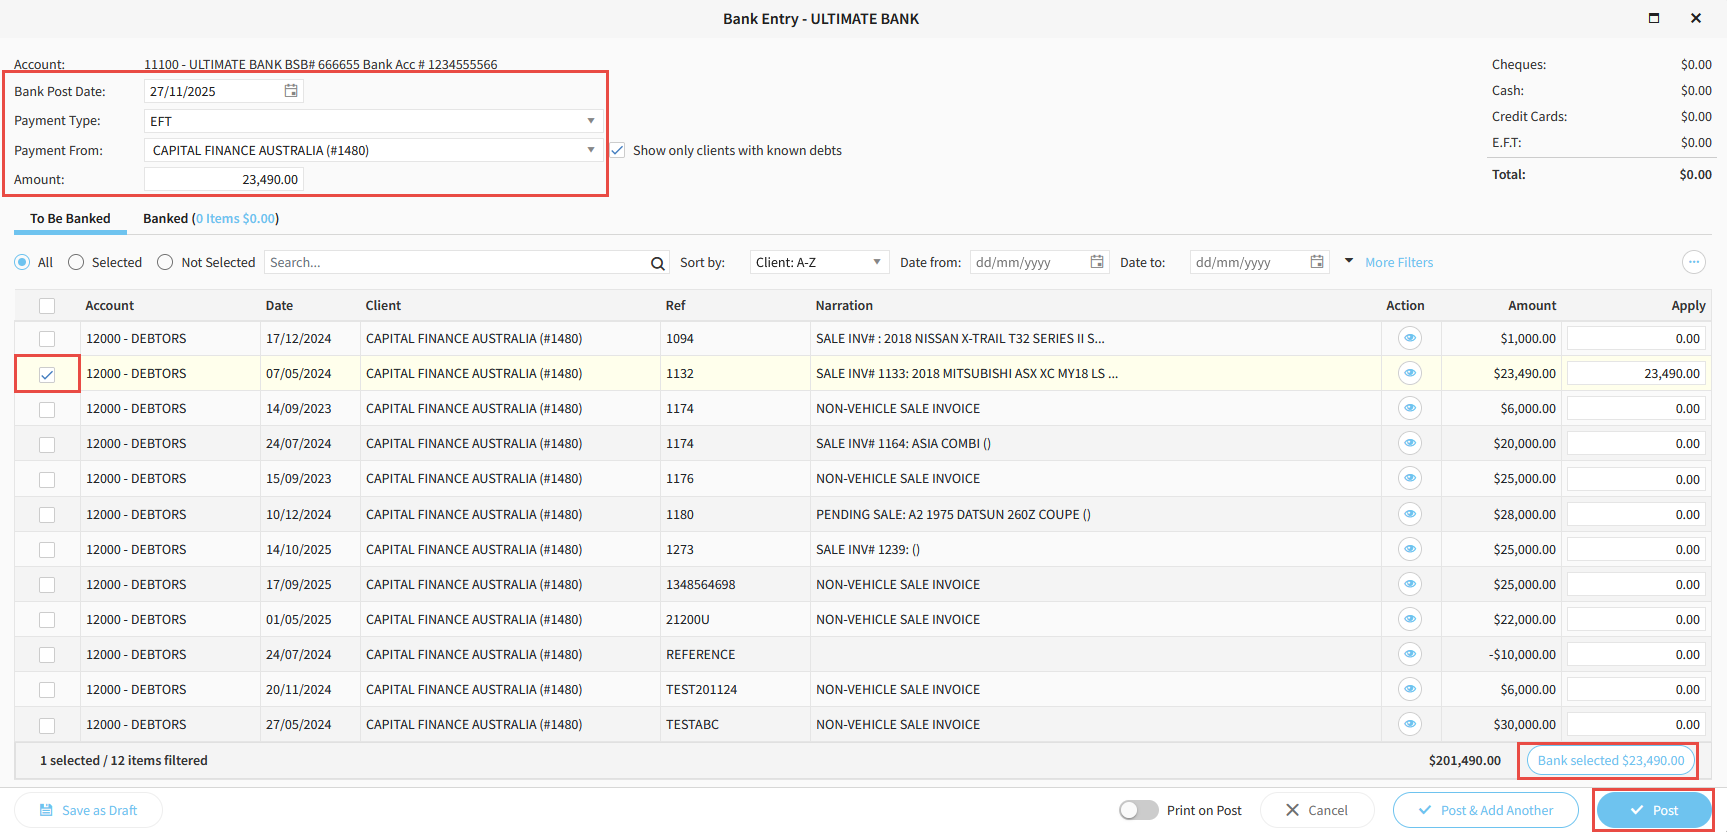Sort by the Amount column header
The height and width of the screenshot is (832, 1727).
tap(1532, 306)
